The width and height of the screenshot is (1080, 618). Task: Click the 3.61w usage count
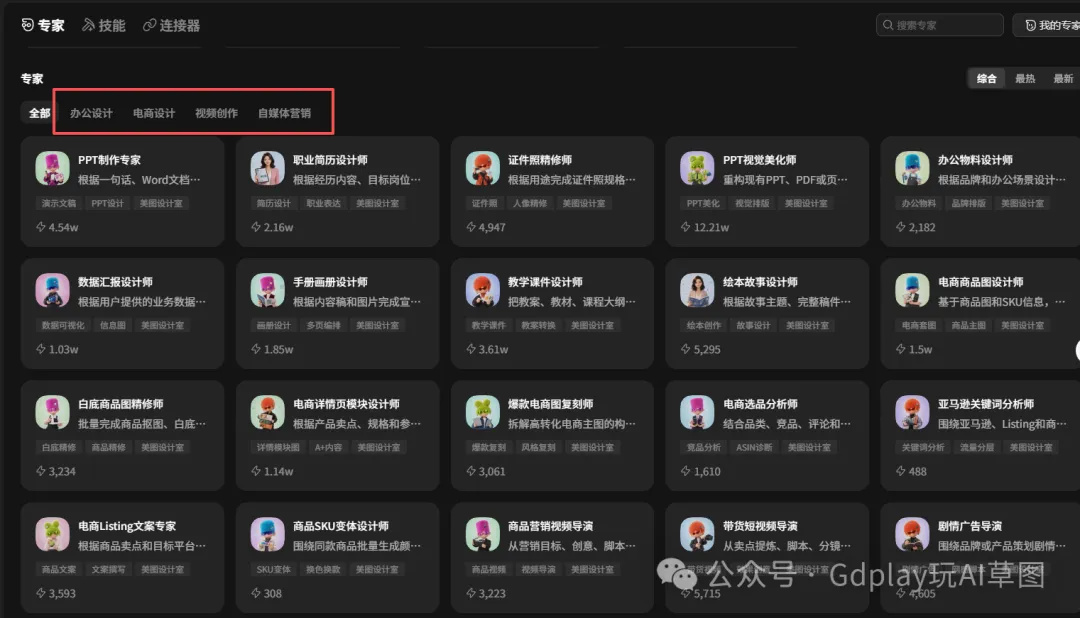pos(487,349)
